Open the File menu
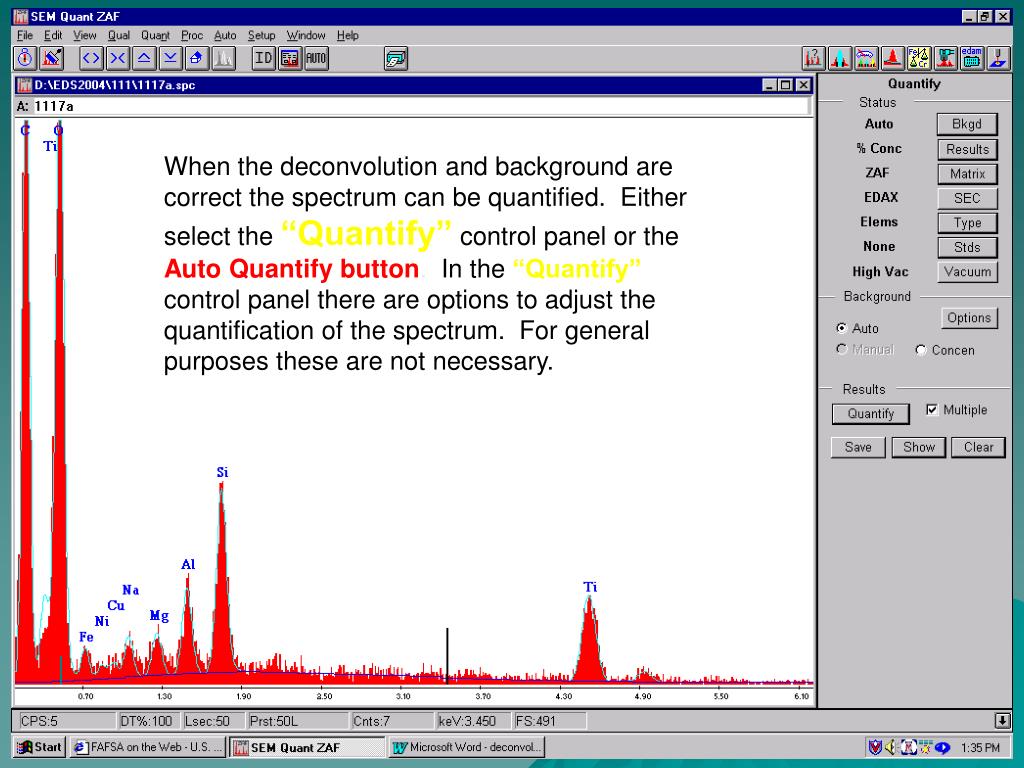This screenshot has height=768, width=1024. tap(25, 35)
